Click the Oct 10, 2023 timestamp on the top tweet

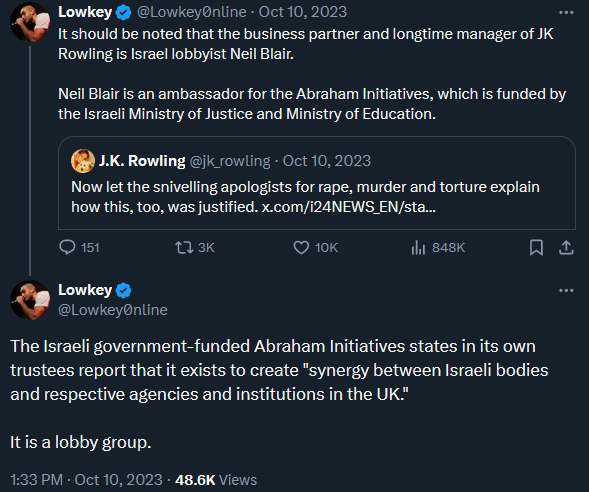click(x=303, y=12)
